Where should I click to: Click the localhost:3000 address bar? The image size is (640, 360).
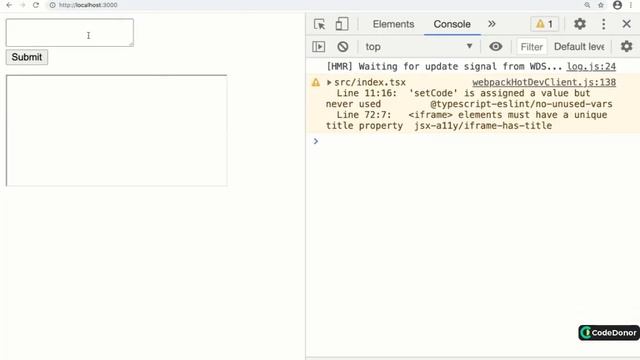(88, 5)
